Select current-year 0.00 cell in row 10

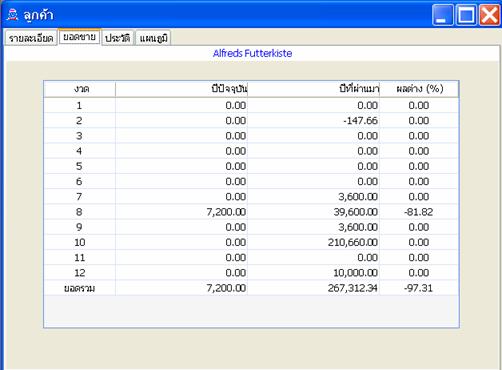click(x=181, y=242)
